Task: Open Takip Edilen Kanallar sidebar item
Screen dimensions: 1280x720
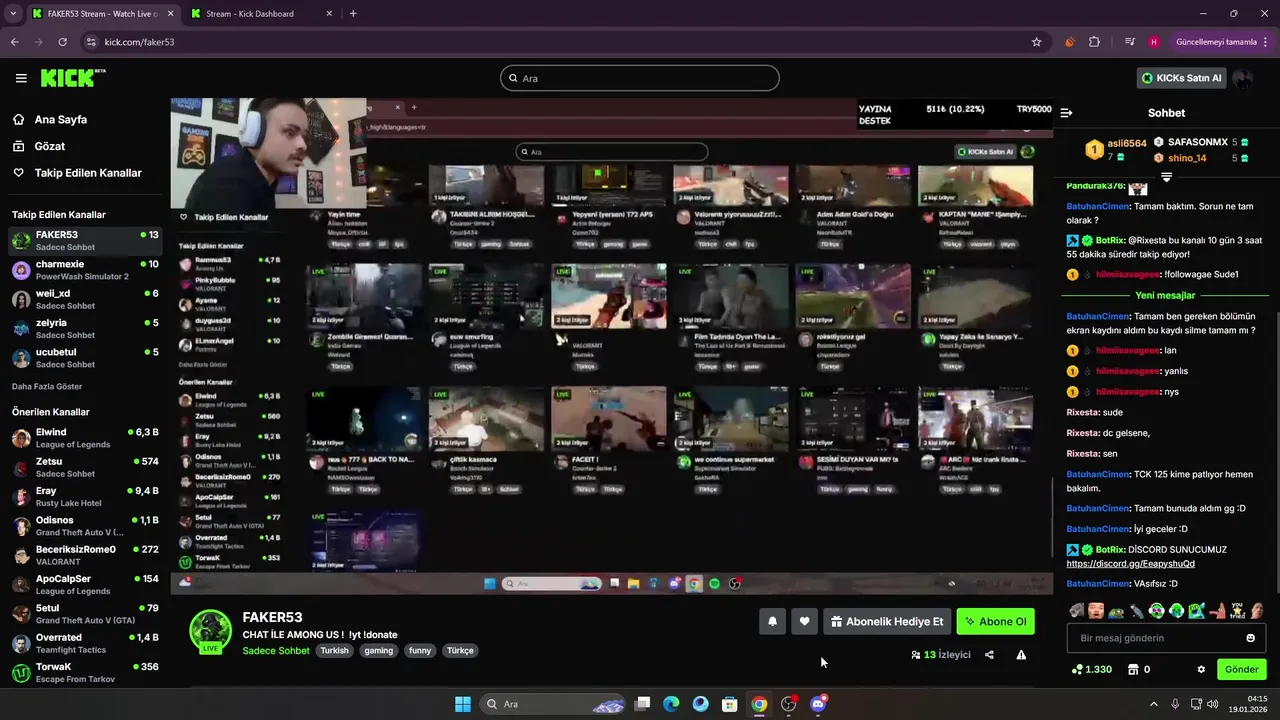Action: [77, 173]
